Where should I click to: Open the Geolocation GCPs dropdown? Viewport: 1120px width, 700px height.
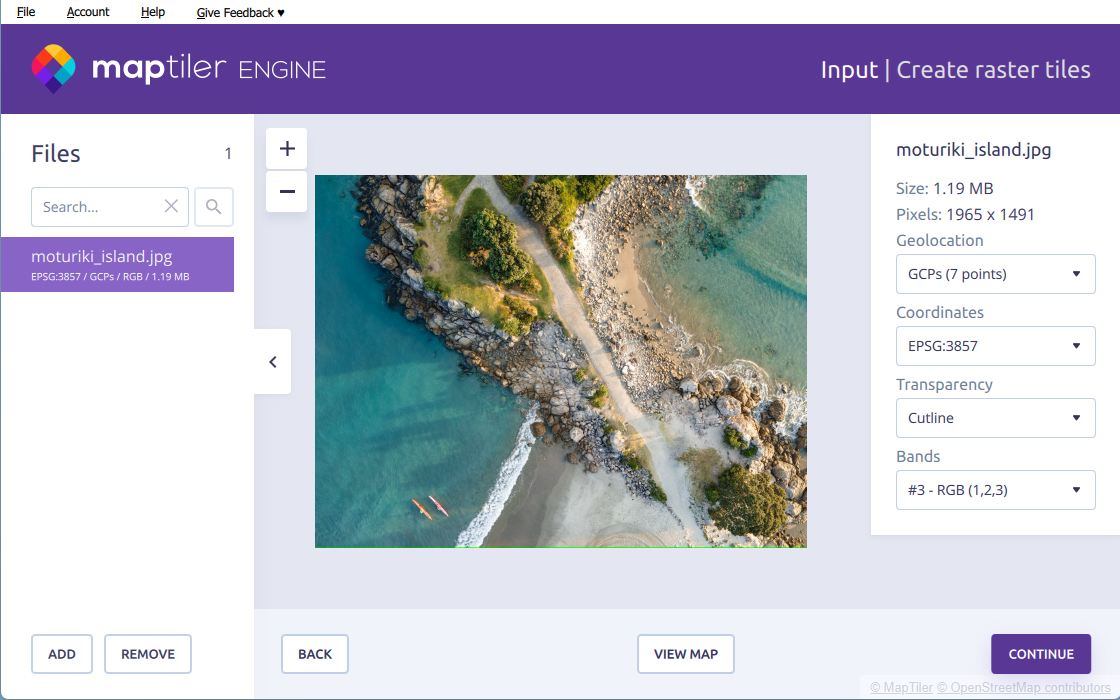(995, 274)
